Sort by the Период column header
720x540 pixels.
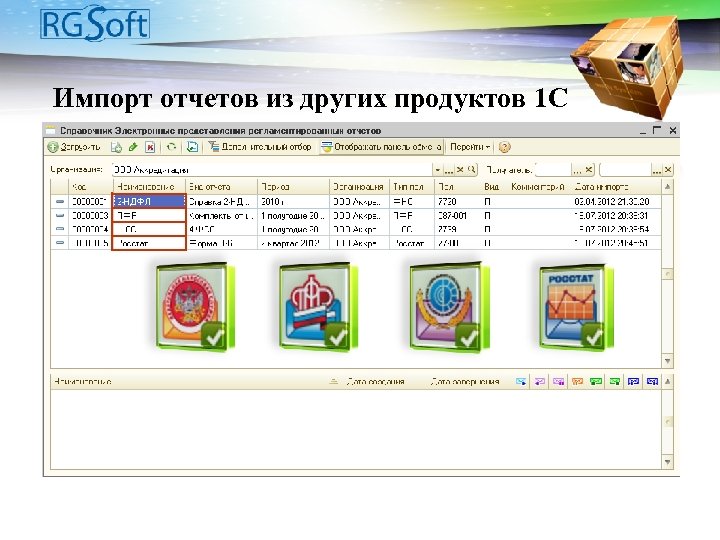coord(293,187)
